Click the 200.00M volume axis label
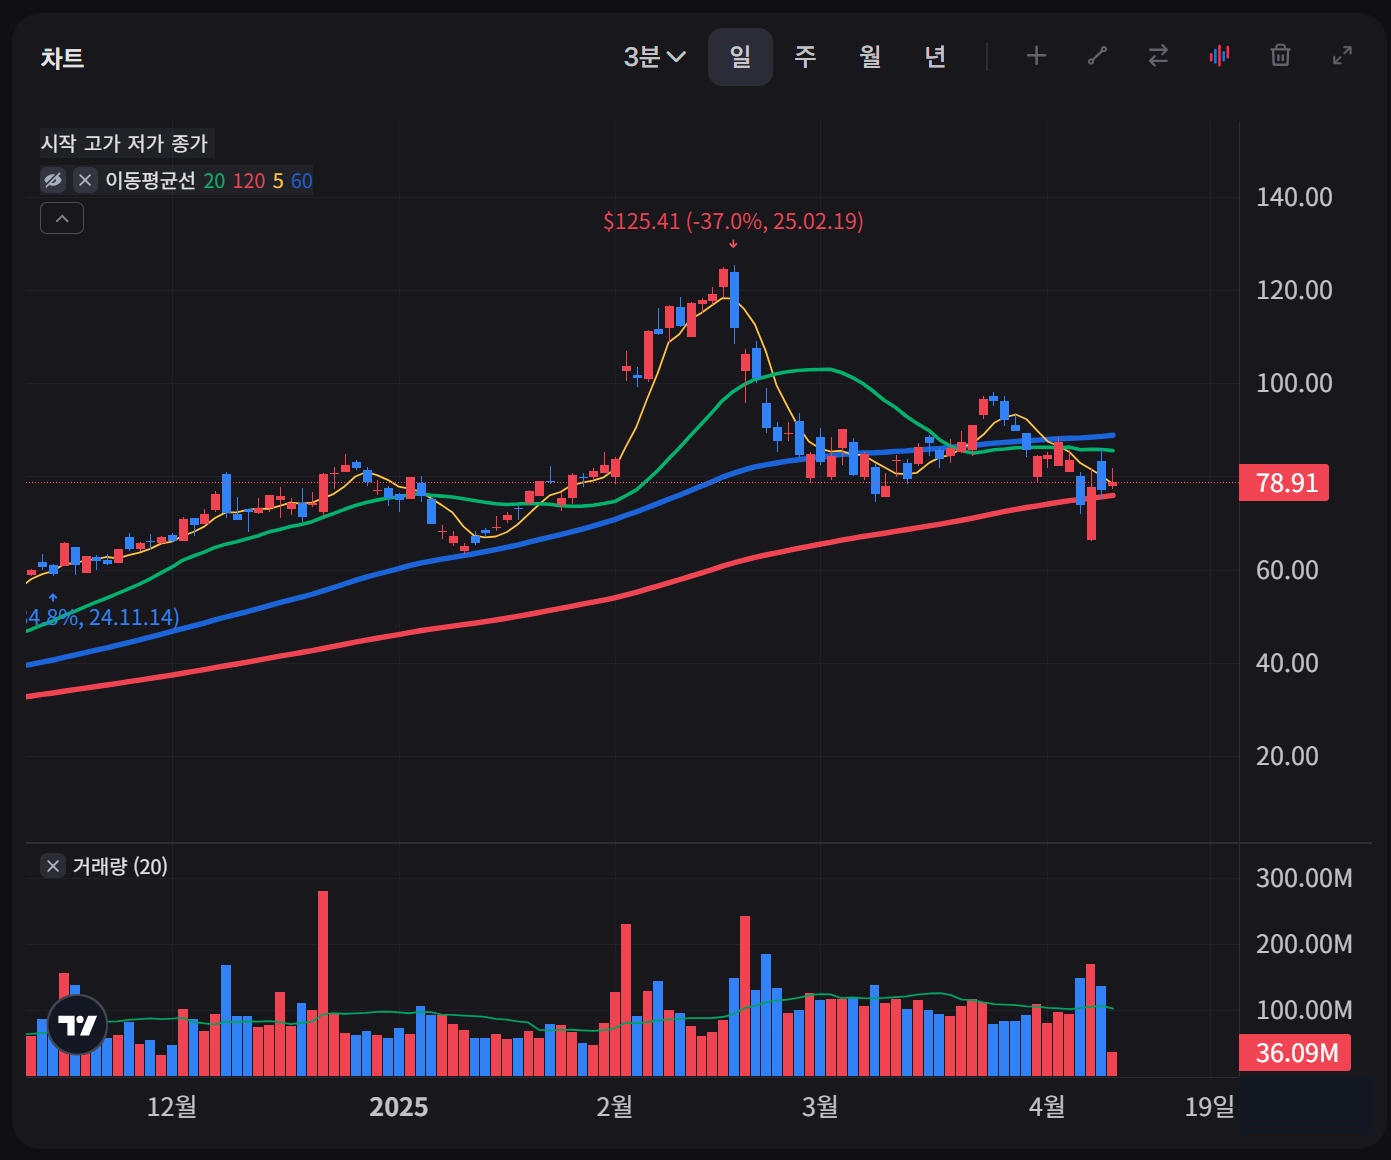This screenshot has width=1391, height=1160. click(x=1304, y=944)
